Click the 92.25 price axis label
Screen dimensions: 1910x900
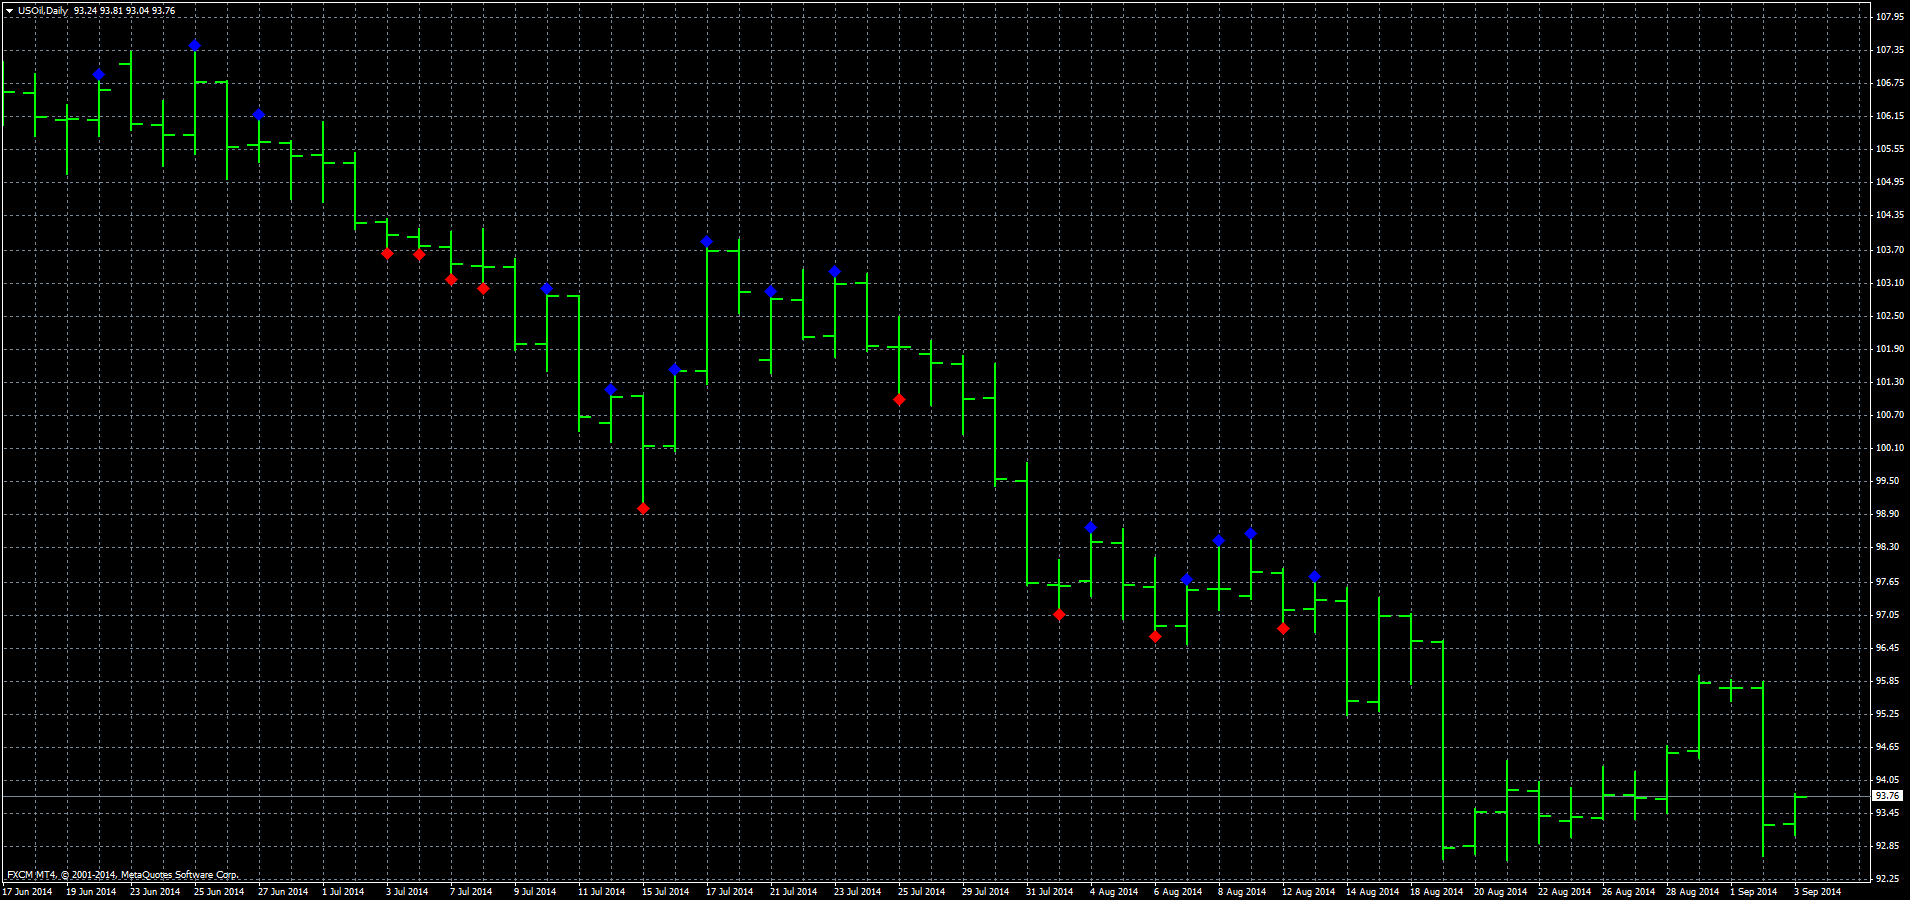[x=1887, y=879]
